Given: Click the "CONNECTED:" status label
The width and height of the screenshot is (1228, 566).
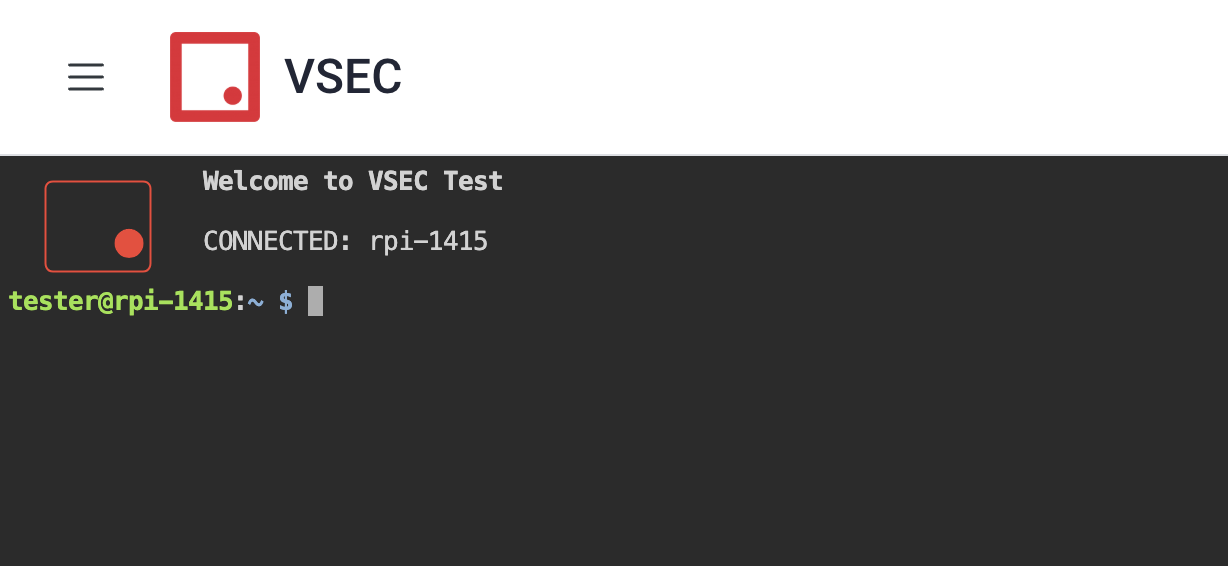Looking at the screenshot, I should 277,241.
